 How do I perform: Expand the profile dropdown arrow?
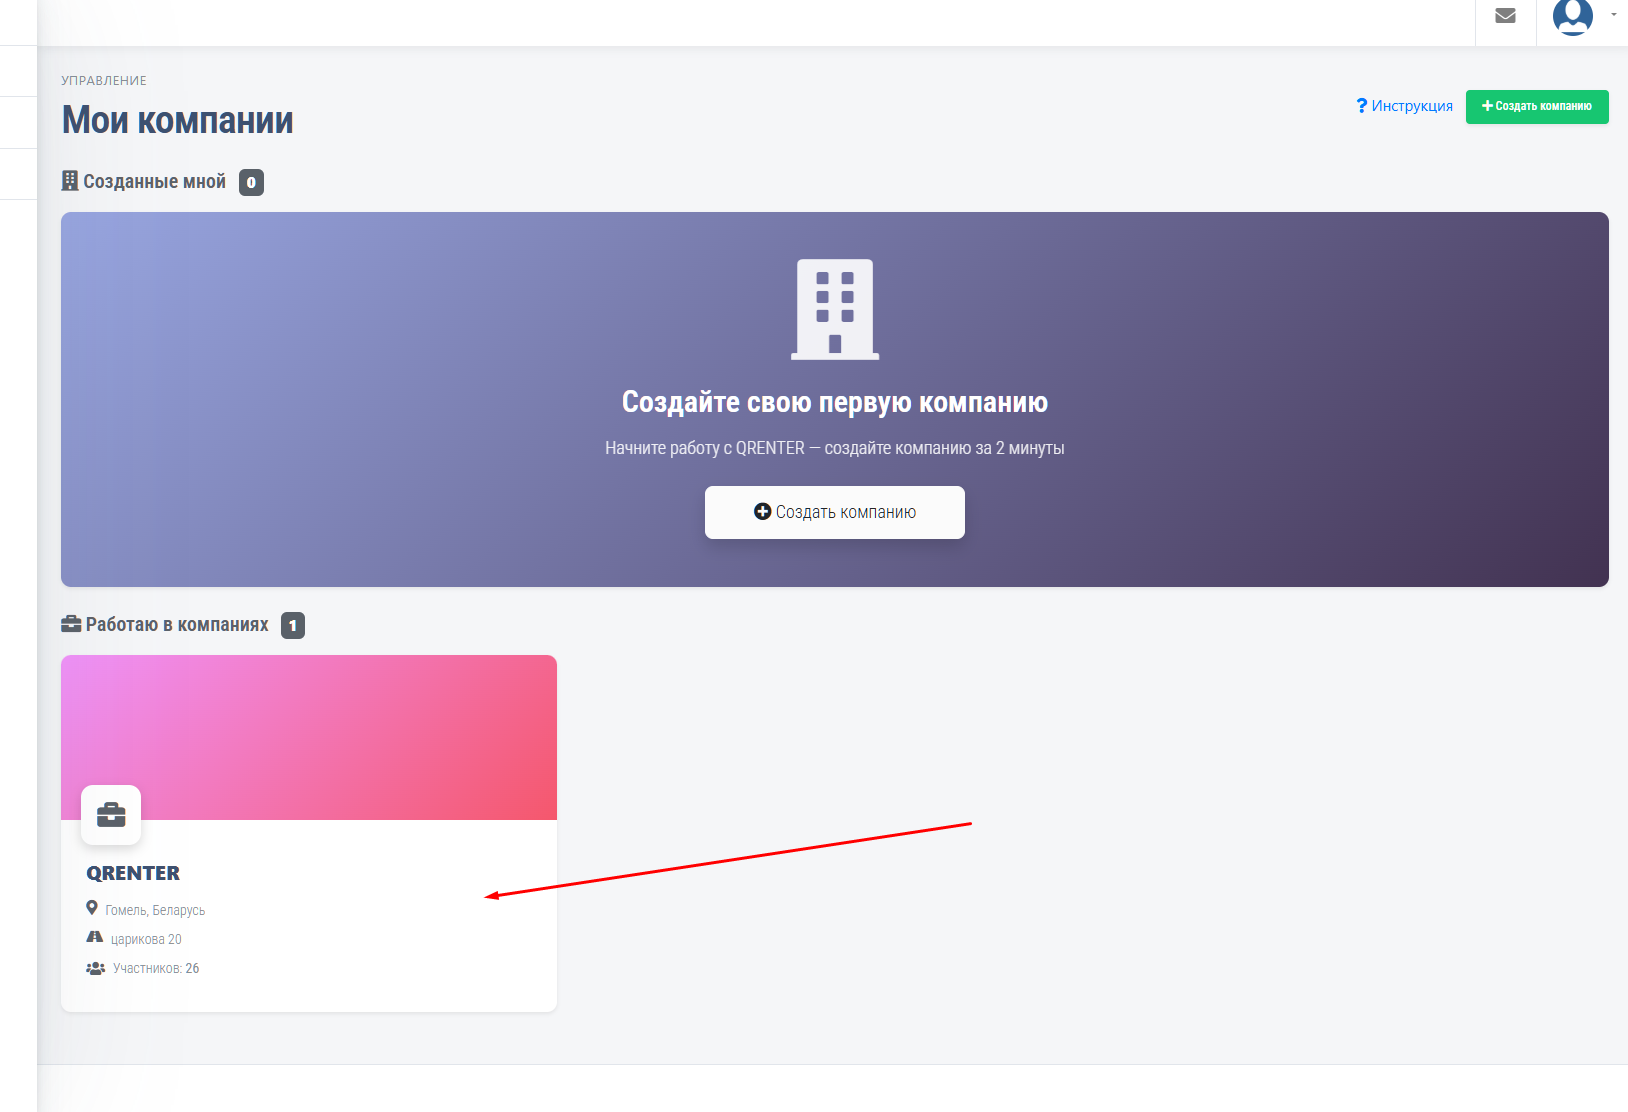(1614, 15)
